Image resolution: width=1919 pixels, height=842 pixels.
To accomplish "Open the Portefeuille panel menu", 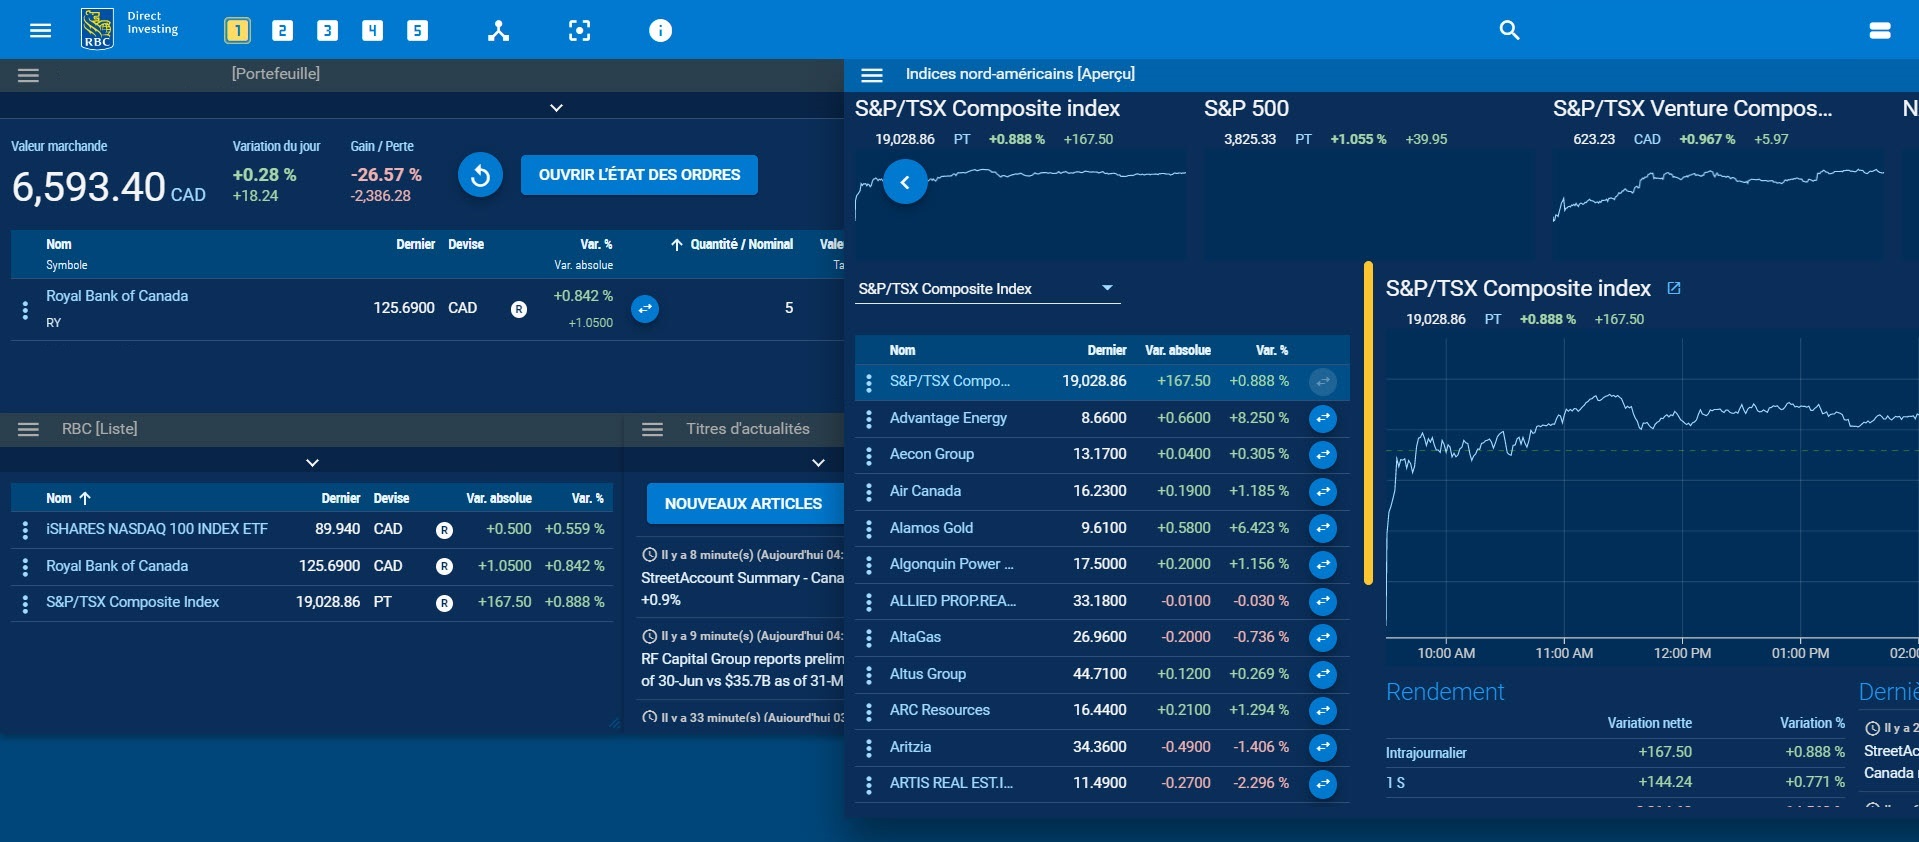I will click(28, 75).
